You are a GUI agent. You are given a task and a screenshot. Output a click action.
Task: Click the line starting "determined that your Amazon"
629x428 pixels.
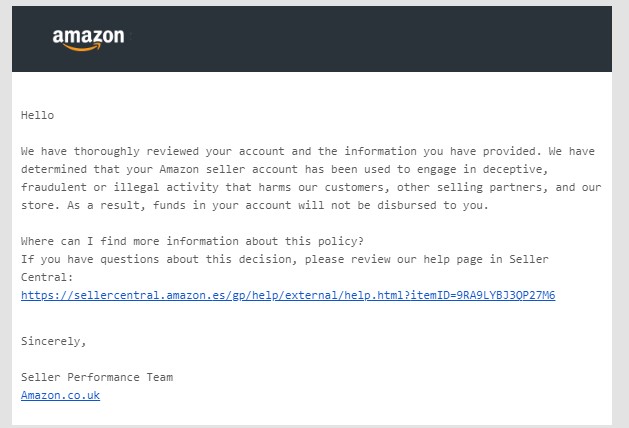[284, 169]
